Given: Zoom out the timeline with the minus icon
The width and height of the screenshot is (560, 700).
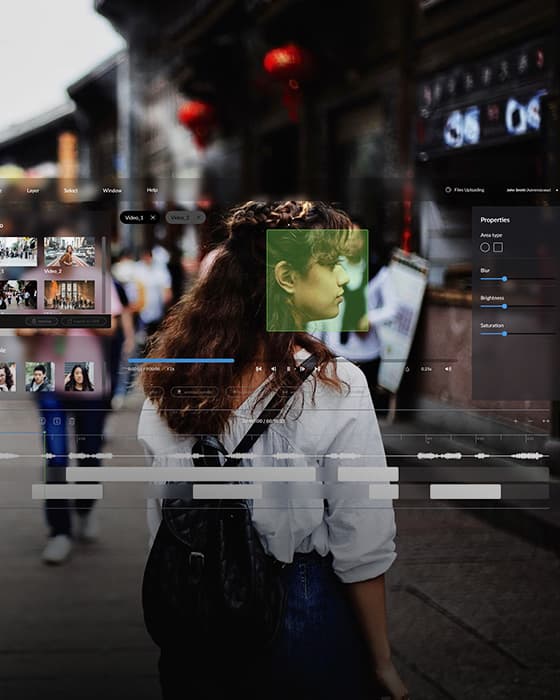Looking at the screenshot, I should pyautogui.click(x=530, y=421).
